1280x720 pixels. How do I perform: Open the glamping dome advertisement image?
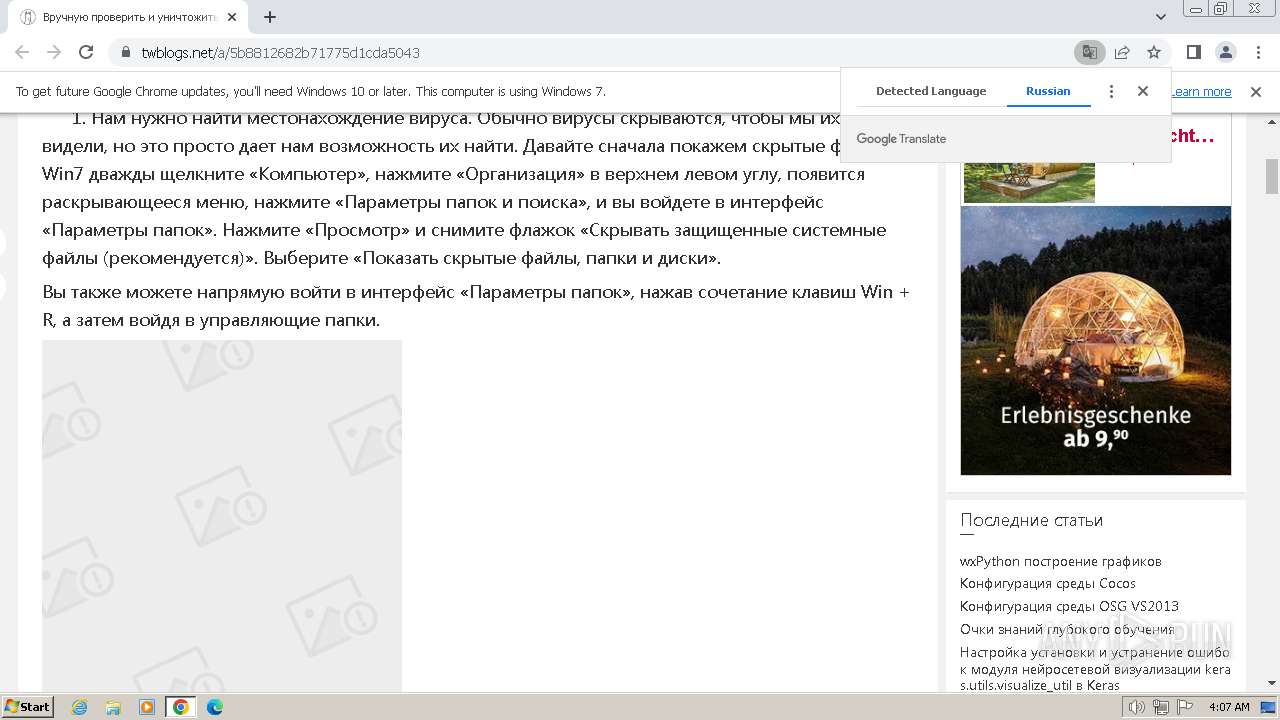1095,340
